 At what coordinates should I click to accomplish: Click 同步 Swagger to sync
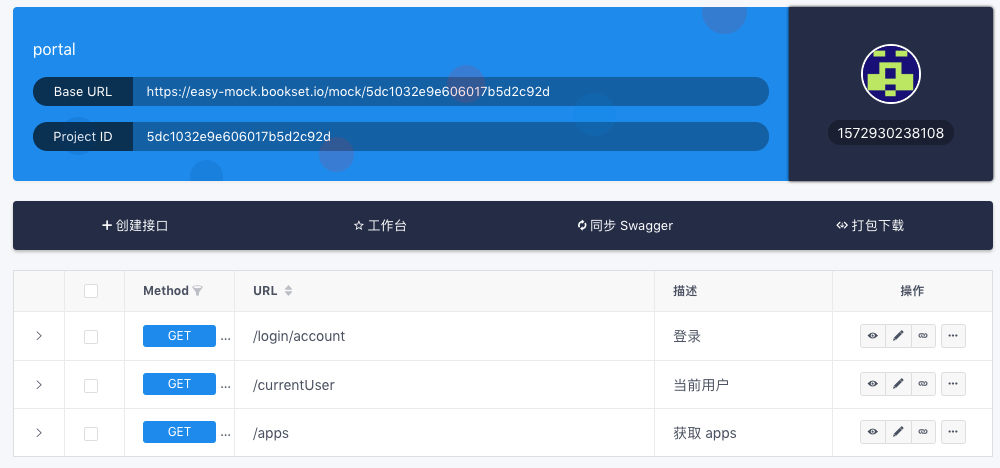[x=625, y=226]
